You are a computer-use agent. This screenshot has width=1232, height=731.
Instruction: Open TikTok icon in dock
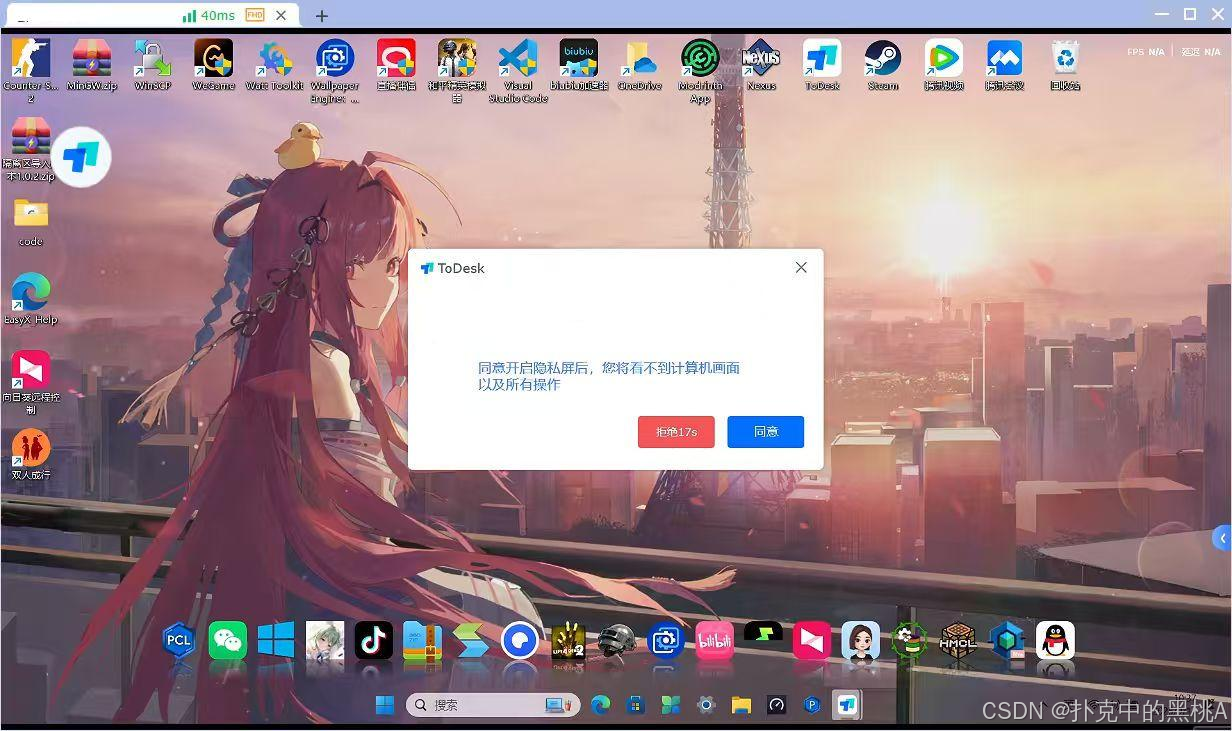pos(374,640)
